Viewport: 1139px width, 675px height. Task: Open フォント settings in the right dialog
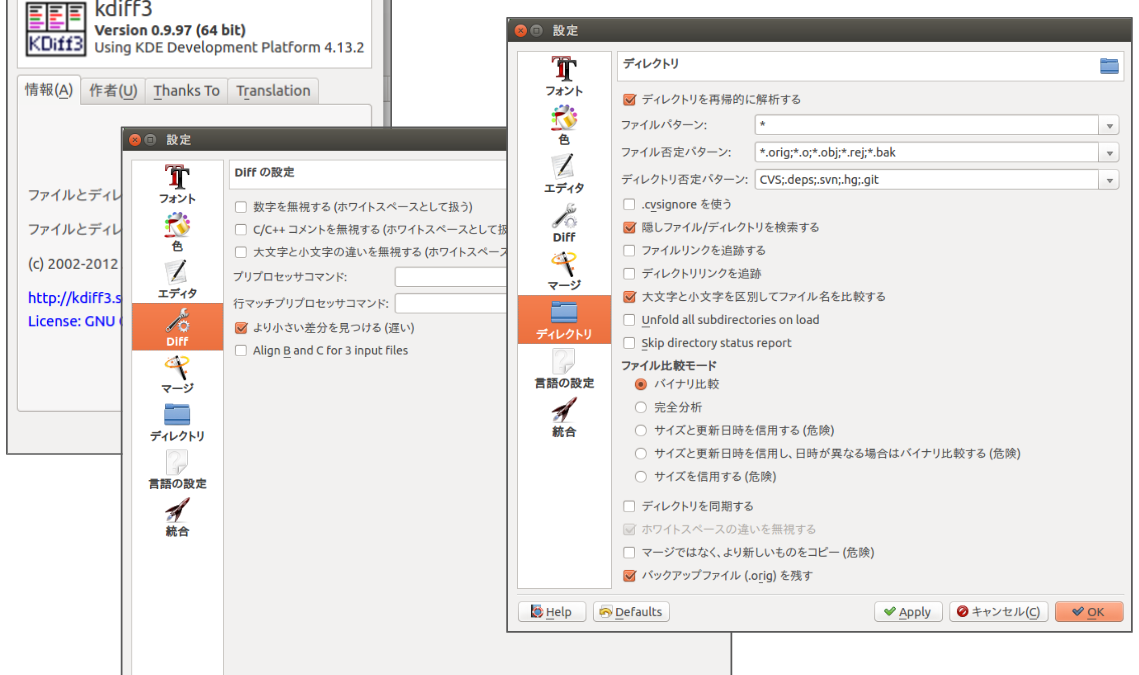pyautogui.click(x=564, y=76)
